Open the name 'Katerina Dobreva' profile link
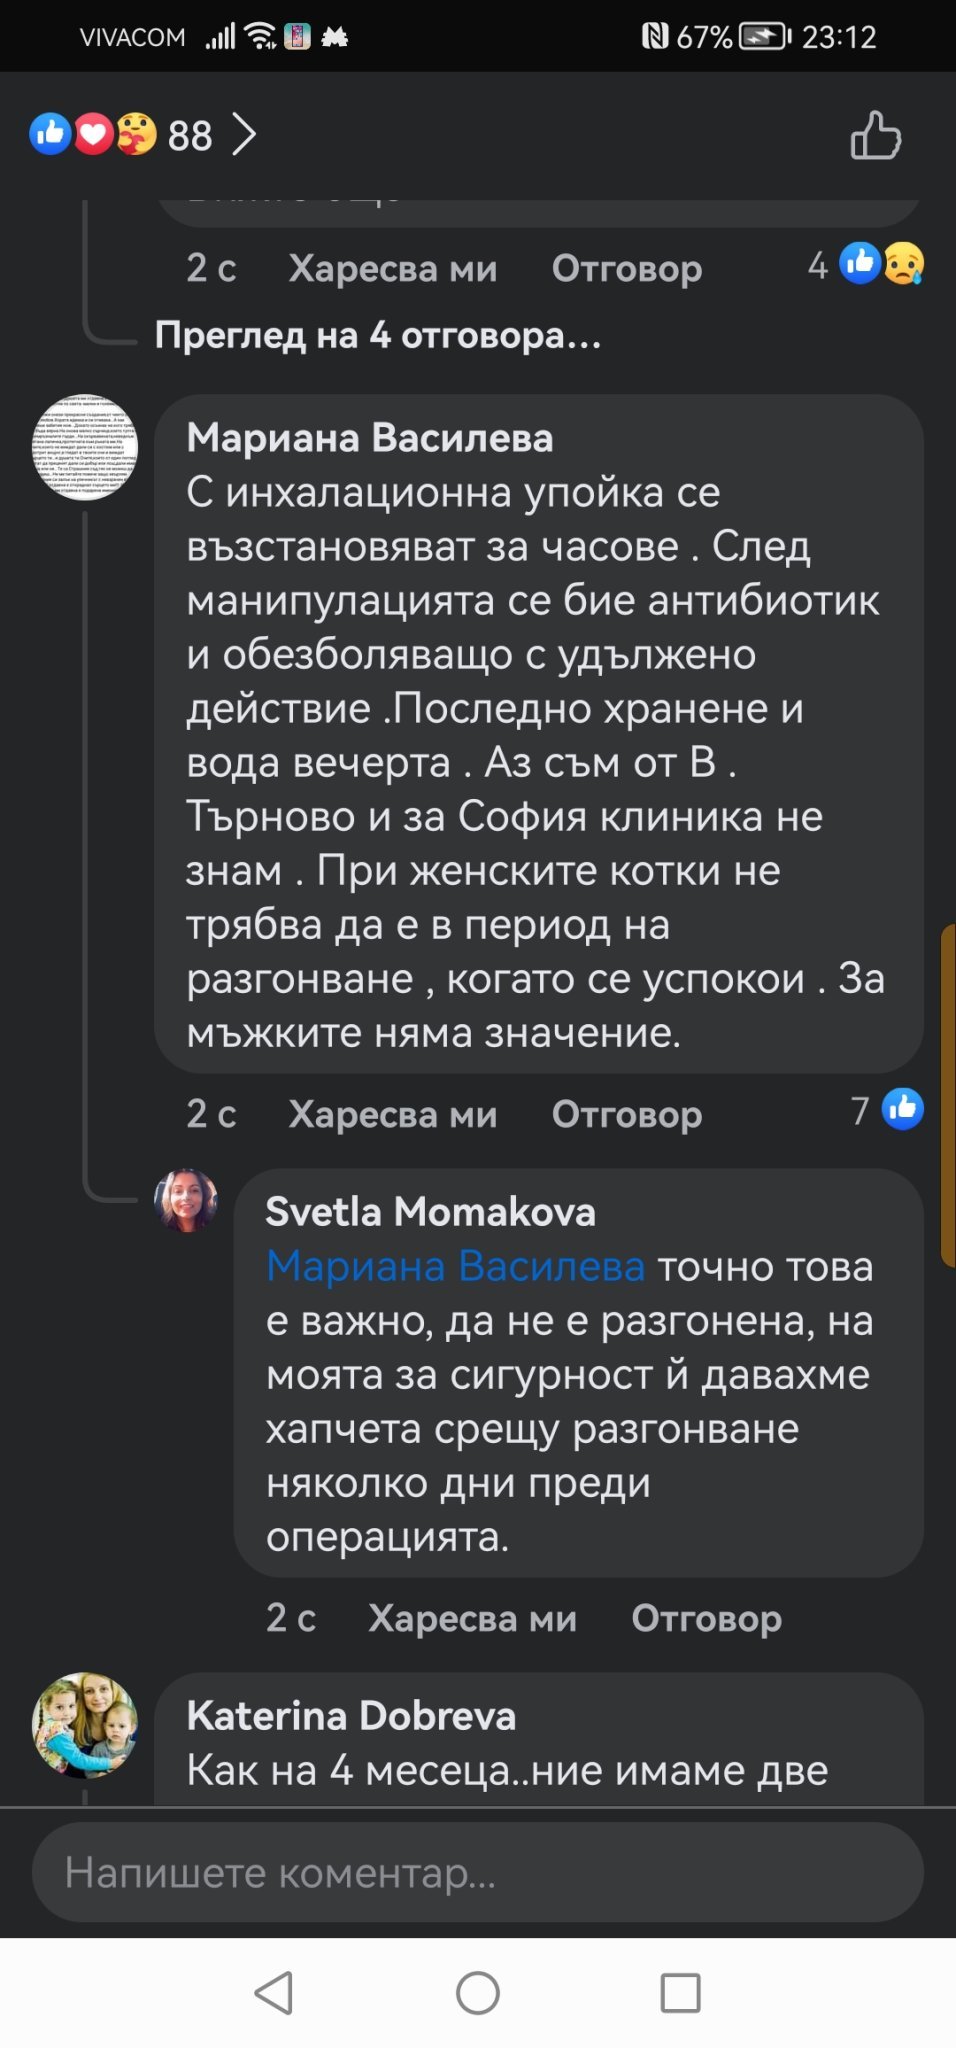The height and width of the screenshot is (2048, 956). point(351,1716)
